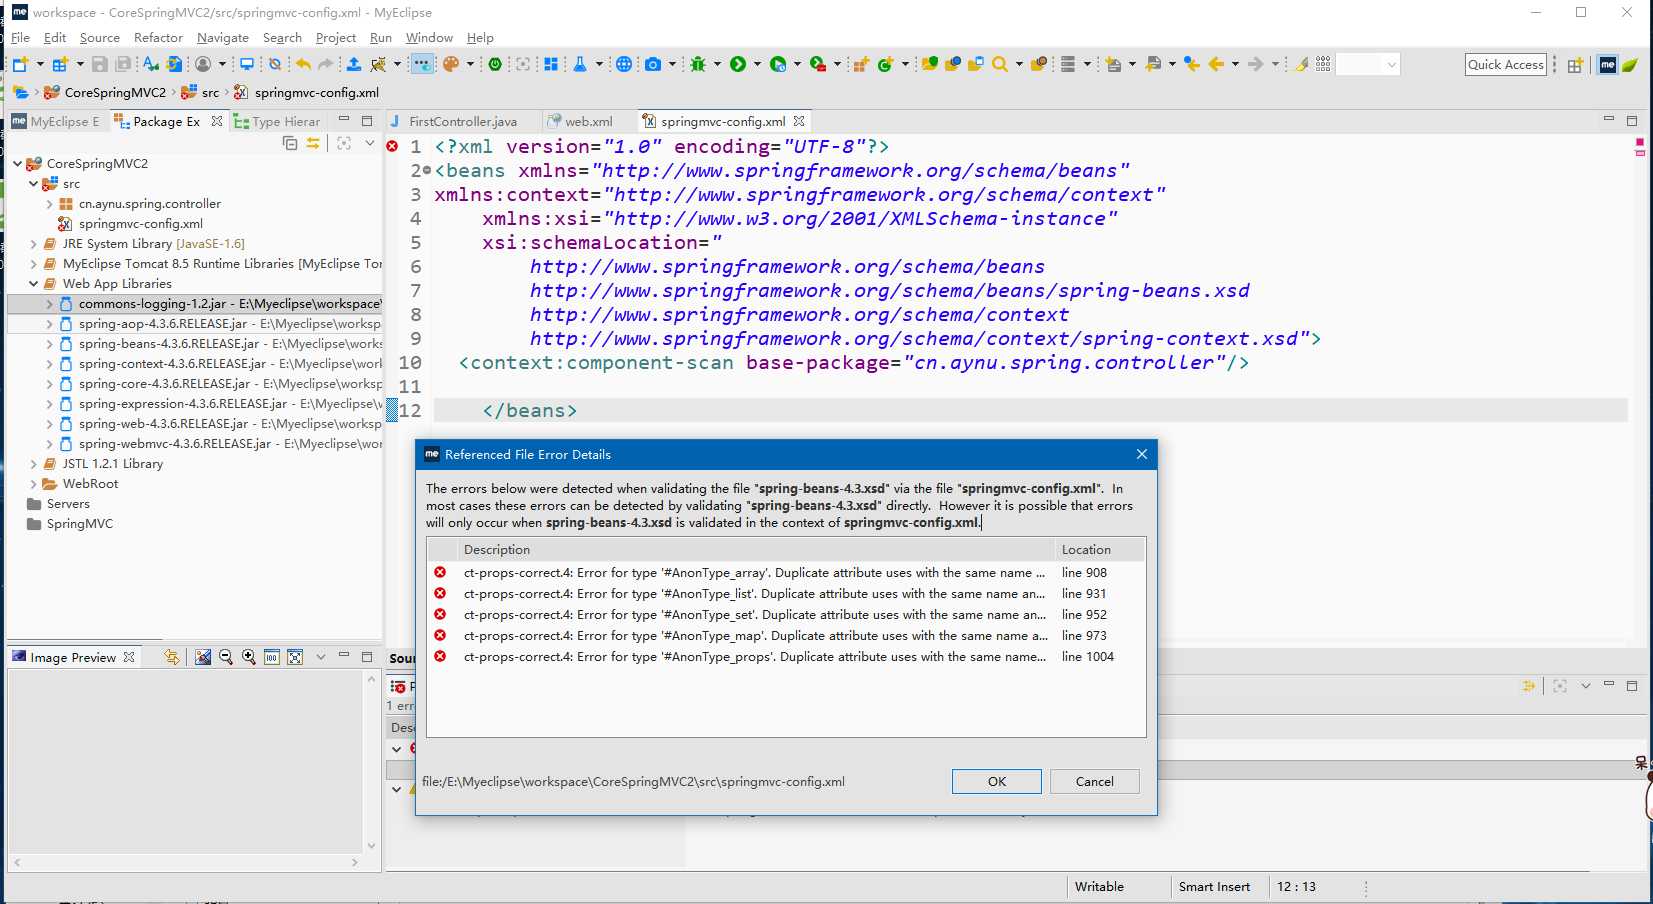Screen dimensions: 1653x904
Task: Click OK in the error details dialog
Action: click(996, 781)
